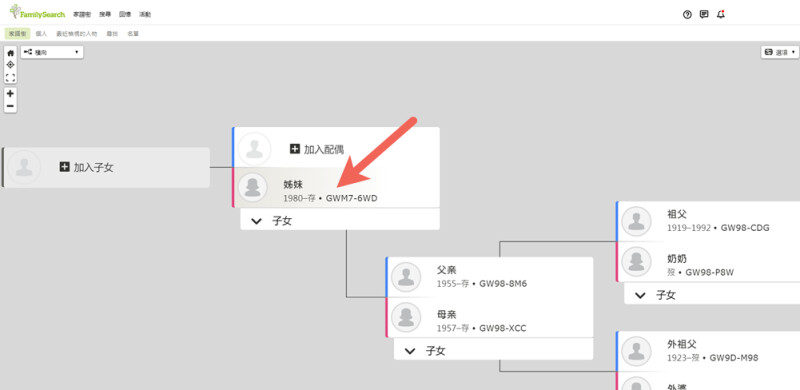Click the avatar of 父亲
800x390 pixels.
[x=406, y=277]
